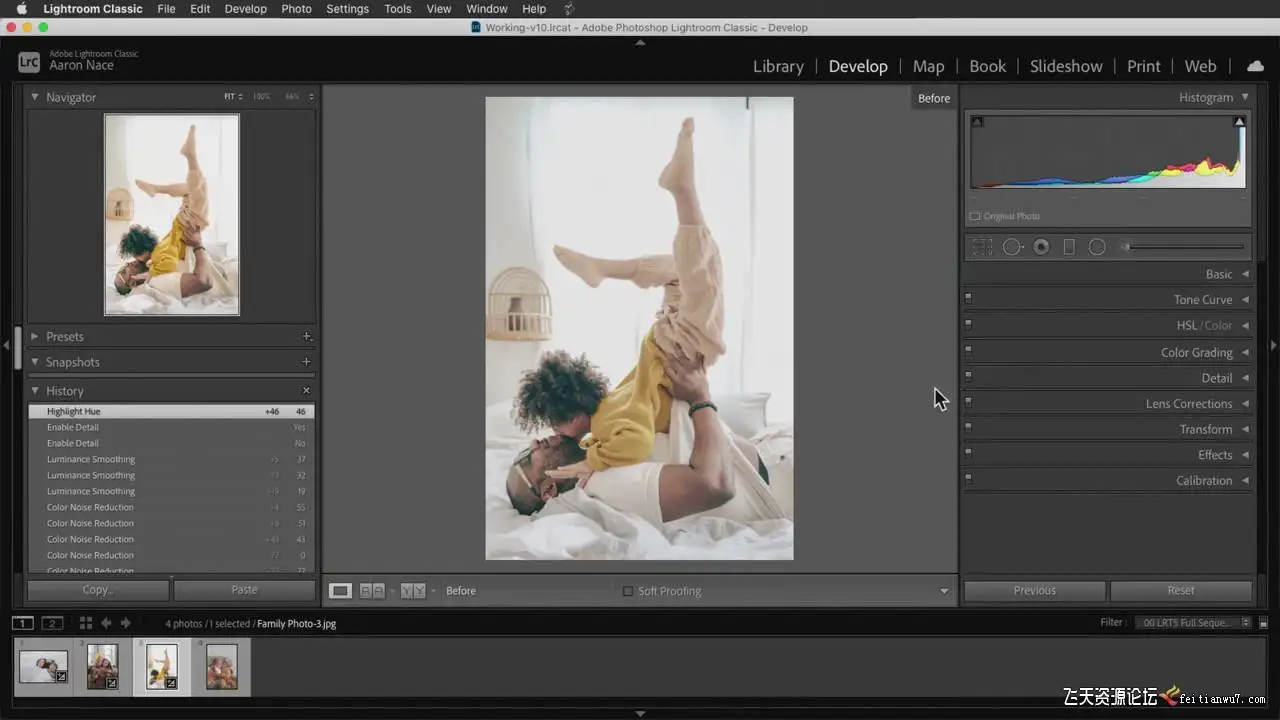Image resolution: width=1280 pixels, height=720 pixels.
Task: Select the Radial Filter tool
Action: coord(1097,247)
